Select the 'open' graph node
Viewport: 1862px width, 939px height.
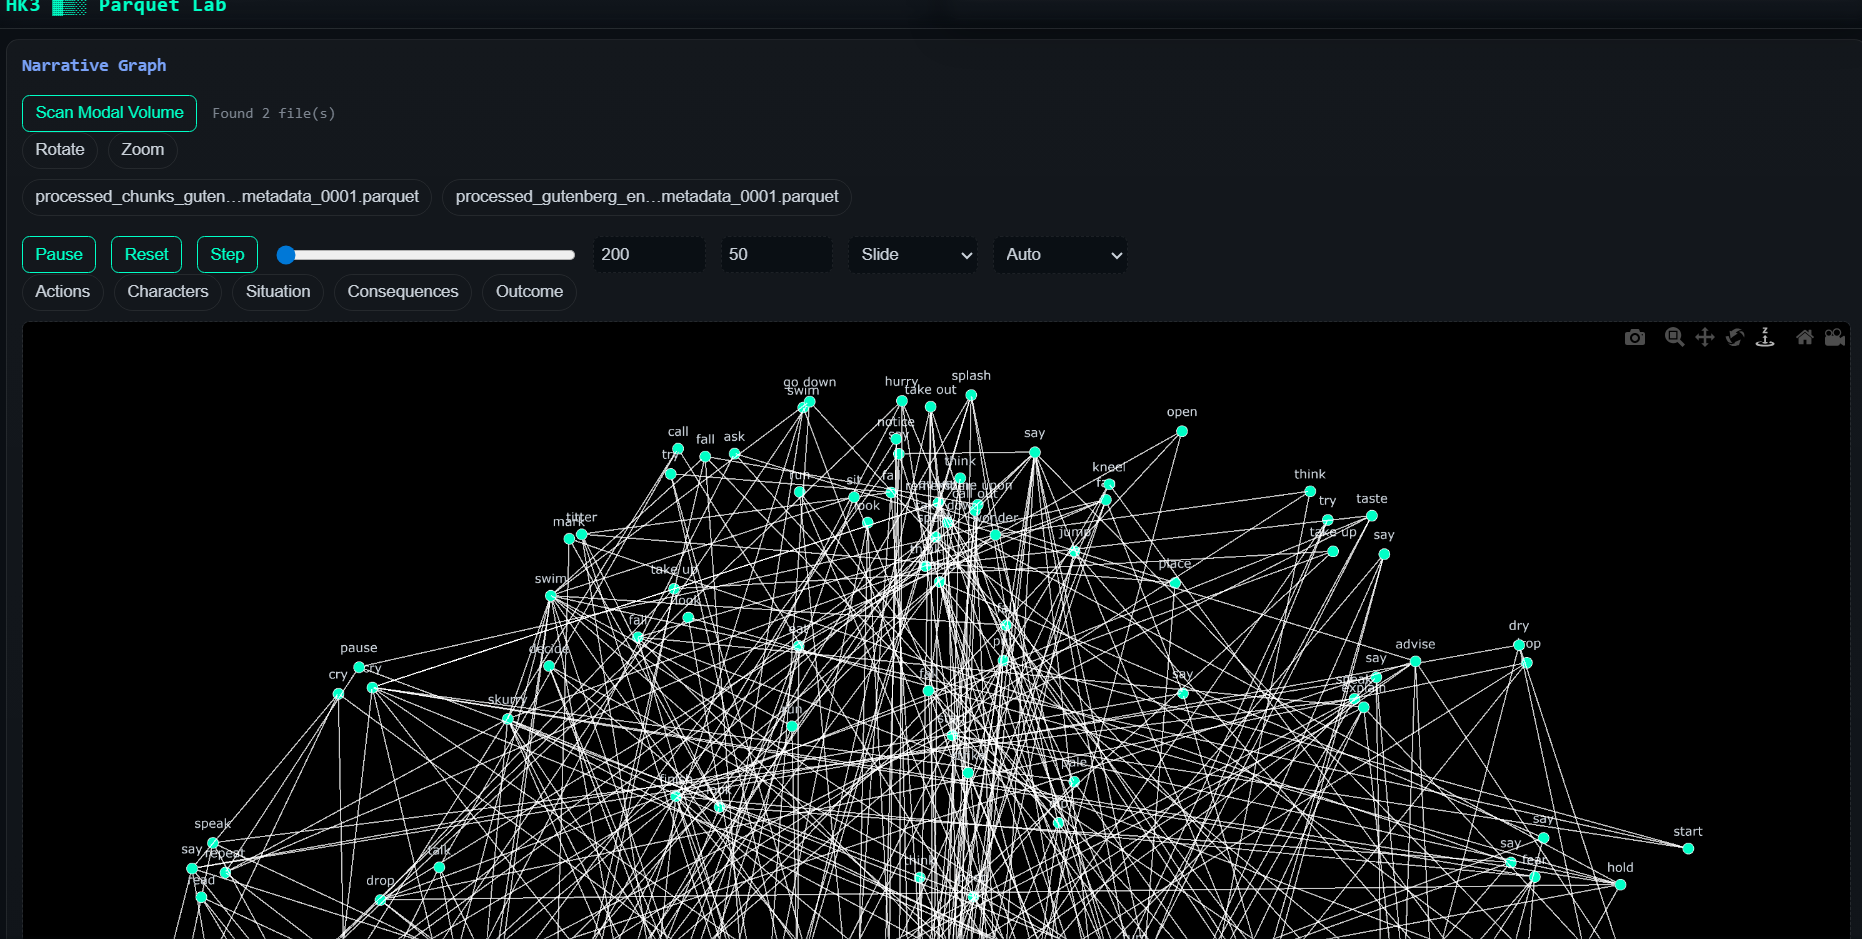(x=1182, y=432)
